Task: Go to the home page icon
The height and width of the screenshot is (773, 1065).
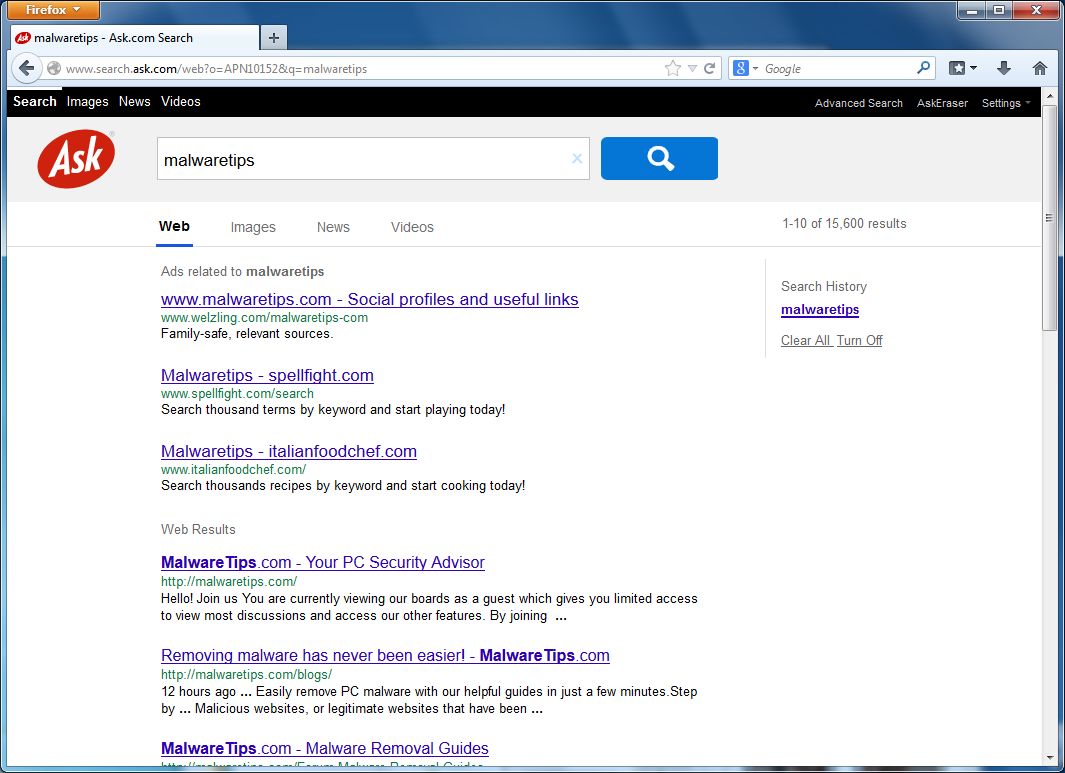Action: [1040, 68]
